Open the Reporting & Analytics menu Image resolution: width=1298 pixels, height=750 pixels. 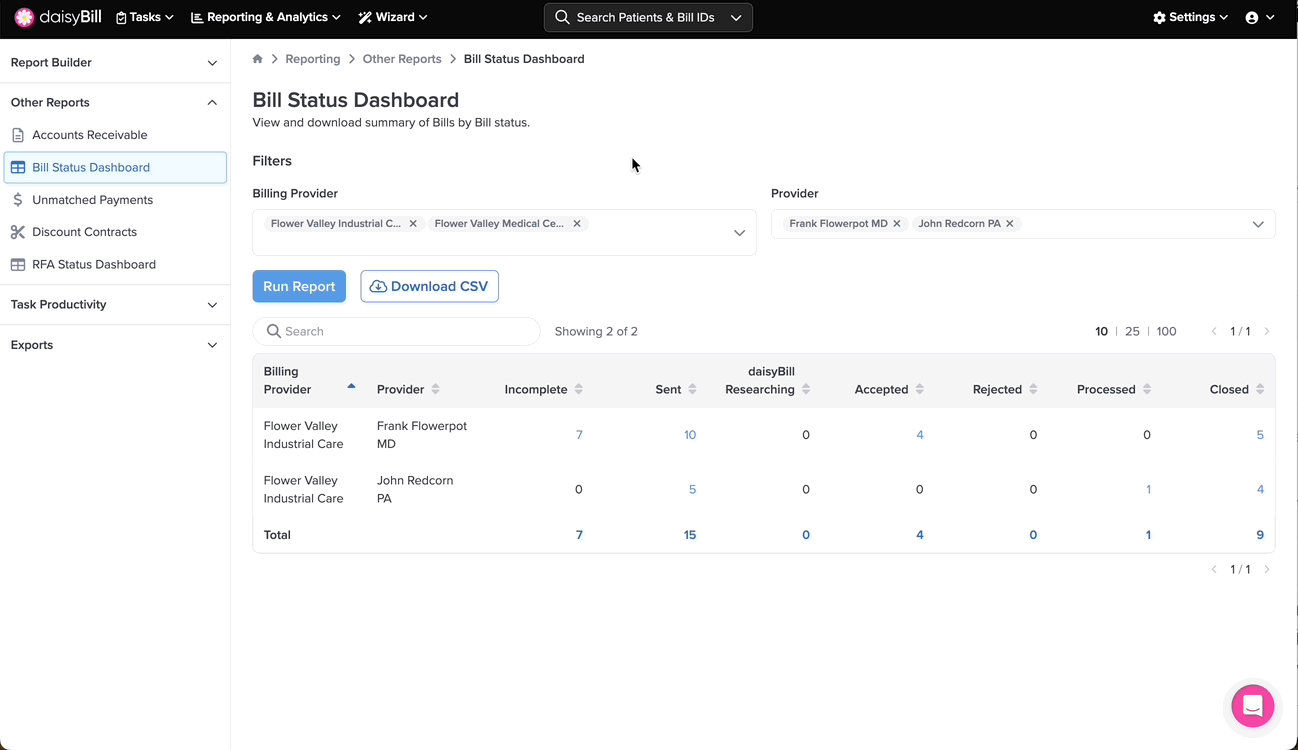(265, 17)
